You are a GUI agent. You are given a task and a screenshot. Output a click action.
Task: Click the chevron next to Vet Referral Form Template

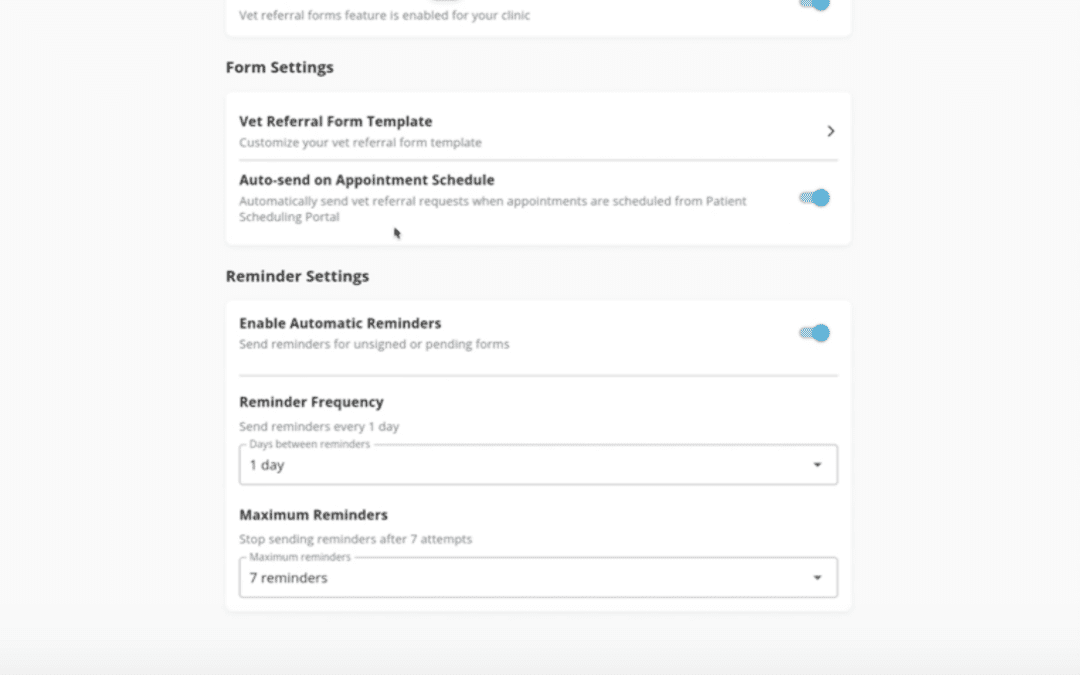[831, 130]
